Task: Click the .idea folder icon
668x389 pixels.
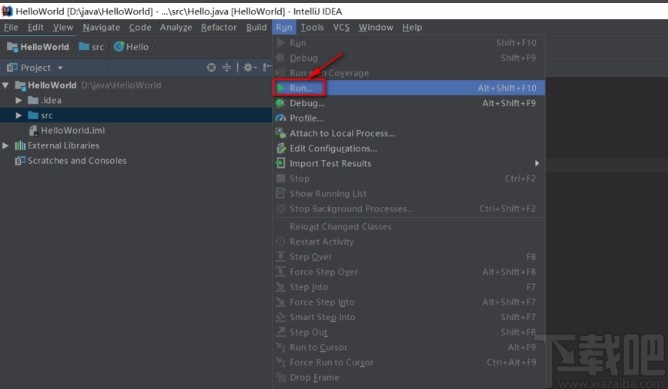Action: (x=33, y=101)
